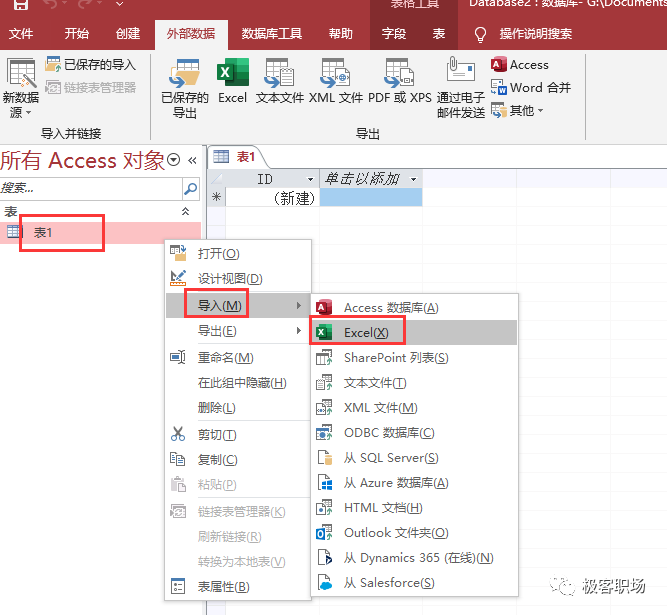The width and height of the screenshot is (667, 615).
Task: Click the Excel export icon in ribbon
Action: 232,81
